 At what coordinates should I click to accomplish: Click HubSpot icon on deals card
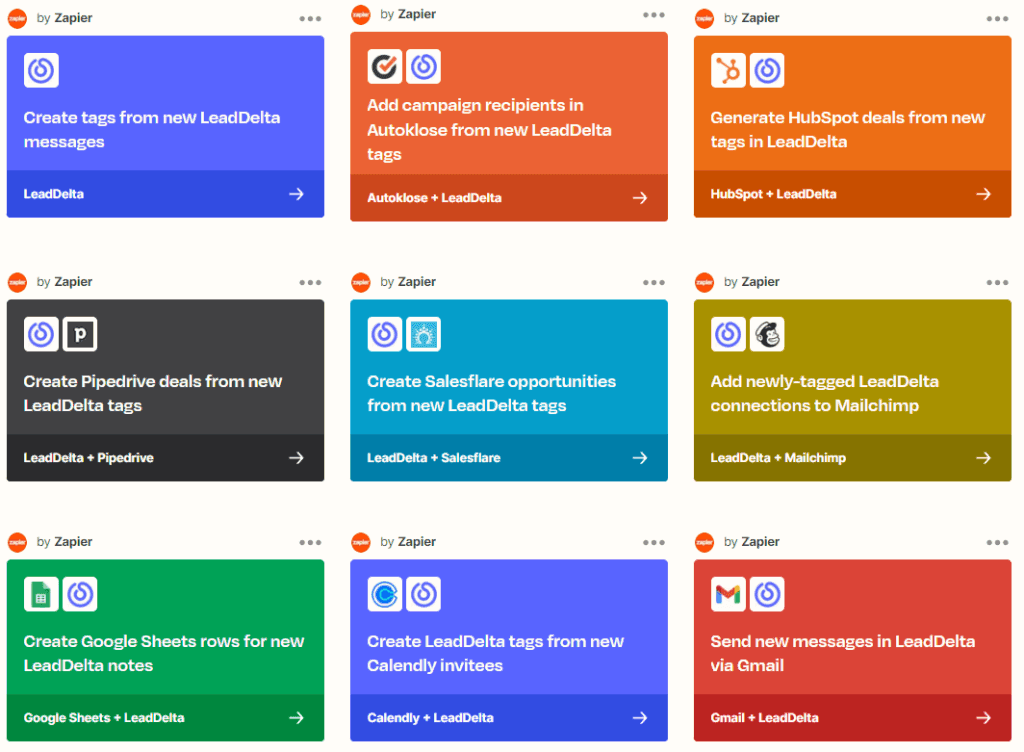point(728,70)
